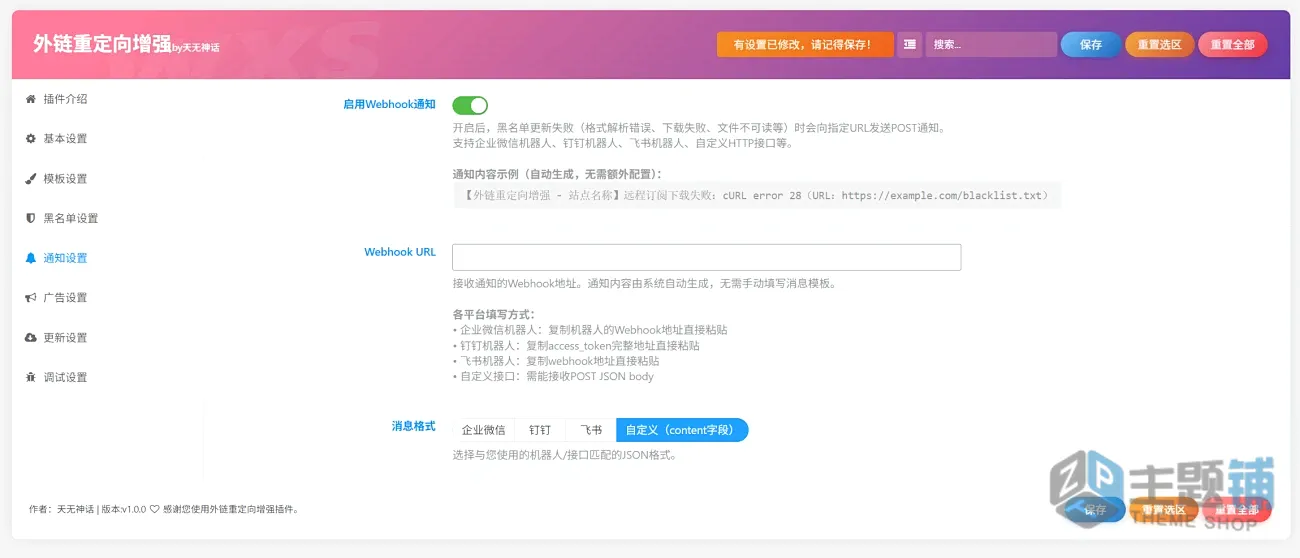Click the 通知内容示例 heading
This screenshot has height=558, width=1300.
click(557, 174)
